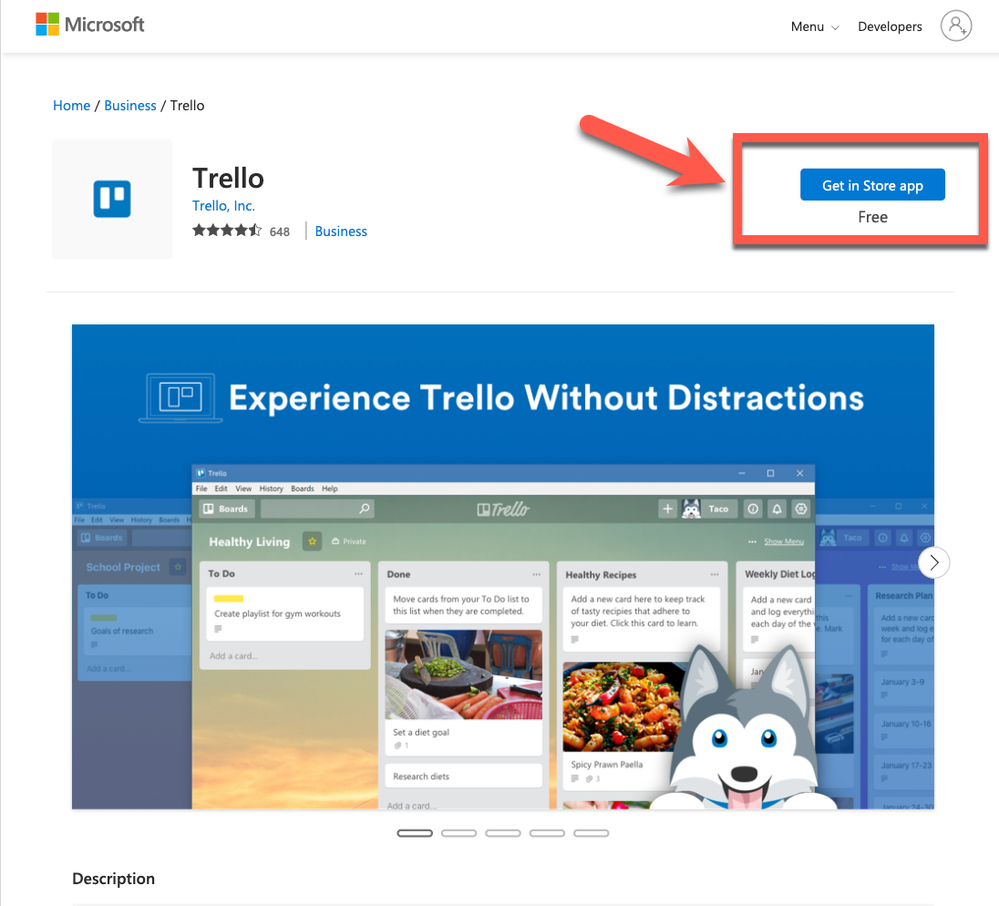Open Done list ellipsis menu
This screenshot has height=906, width=999.
(536, 575)
